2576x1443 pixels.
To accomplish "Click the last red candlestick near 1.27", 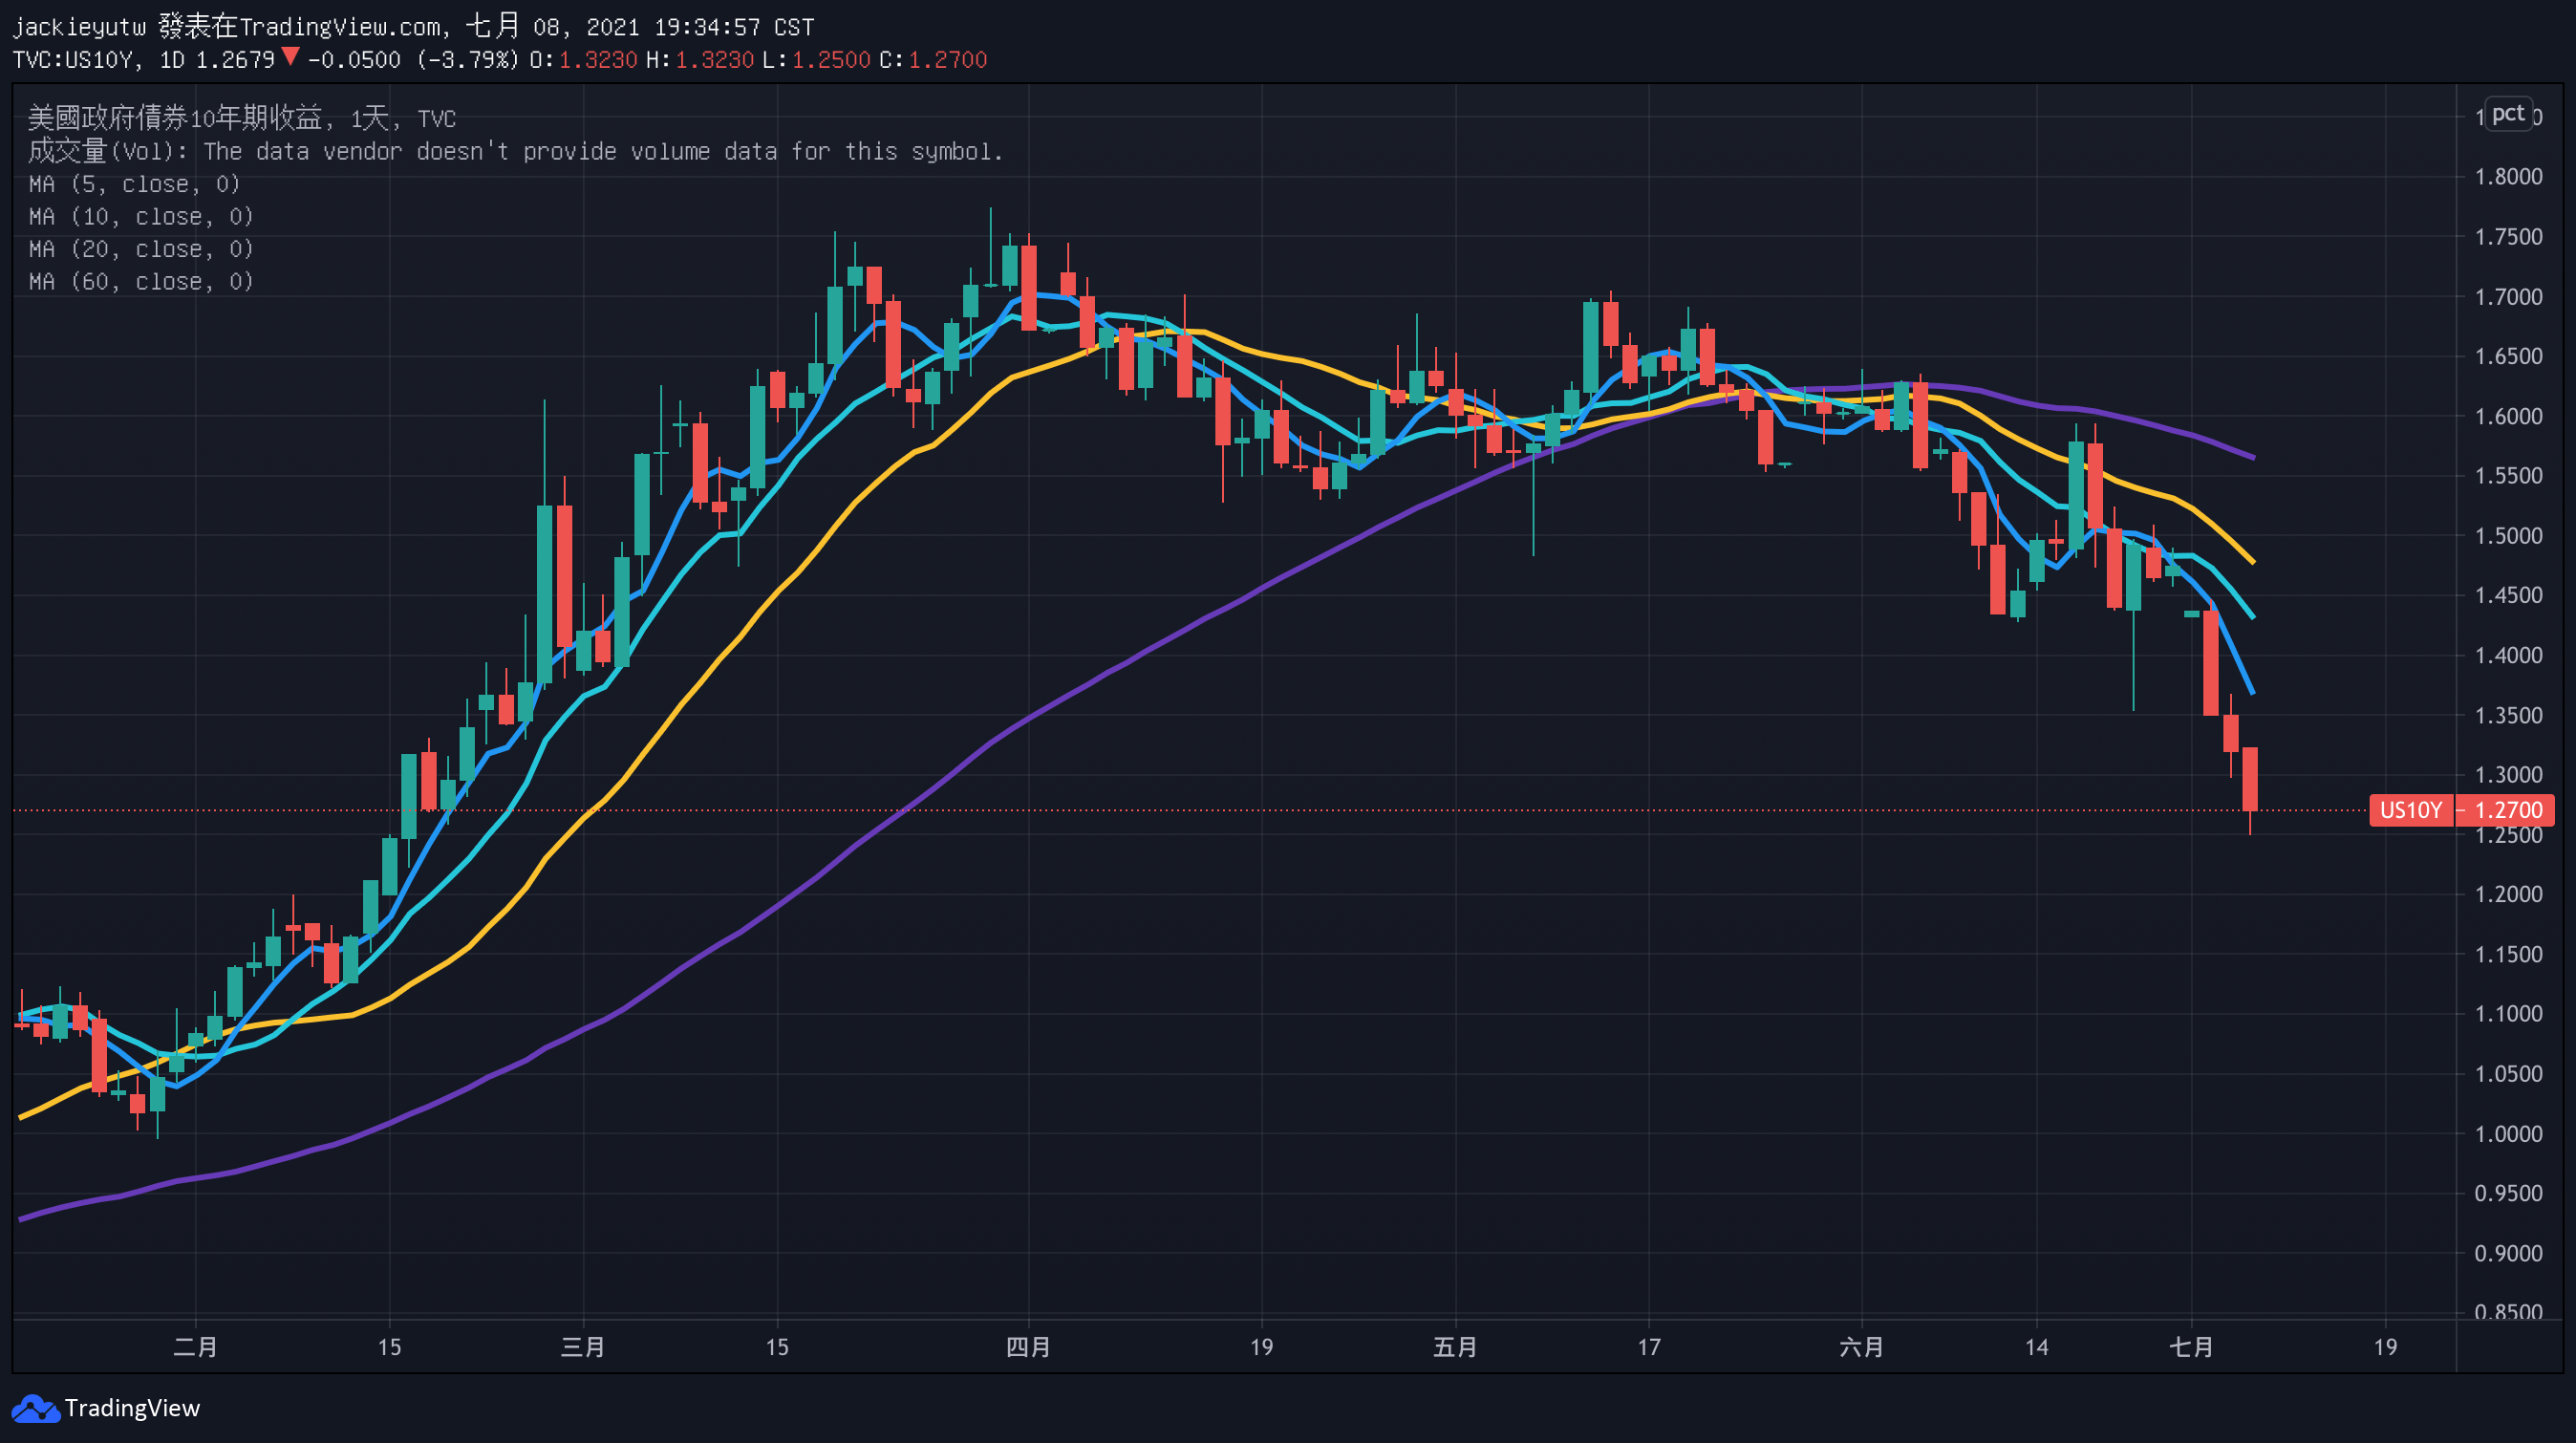I will click(2250, 779).
